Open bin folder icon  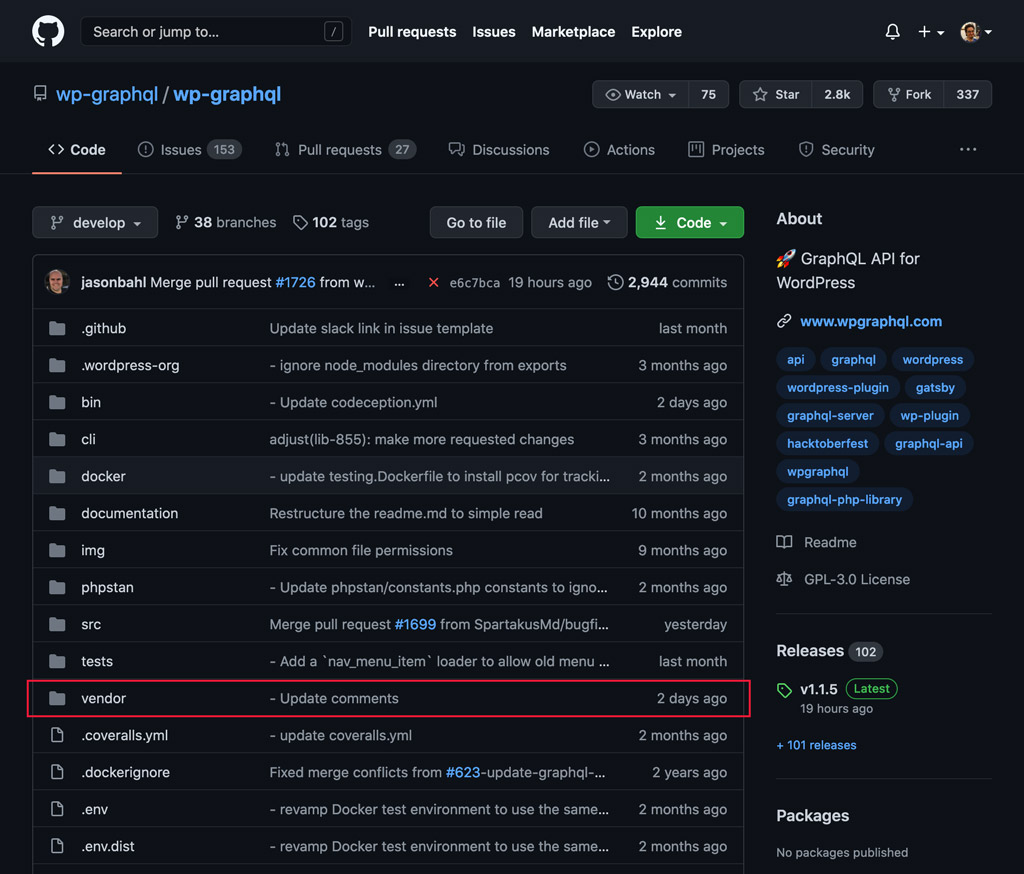coord(57,402)
